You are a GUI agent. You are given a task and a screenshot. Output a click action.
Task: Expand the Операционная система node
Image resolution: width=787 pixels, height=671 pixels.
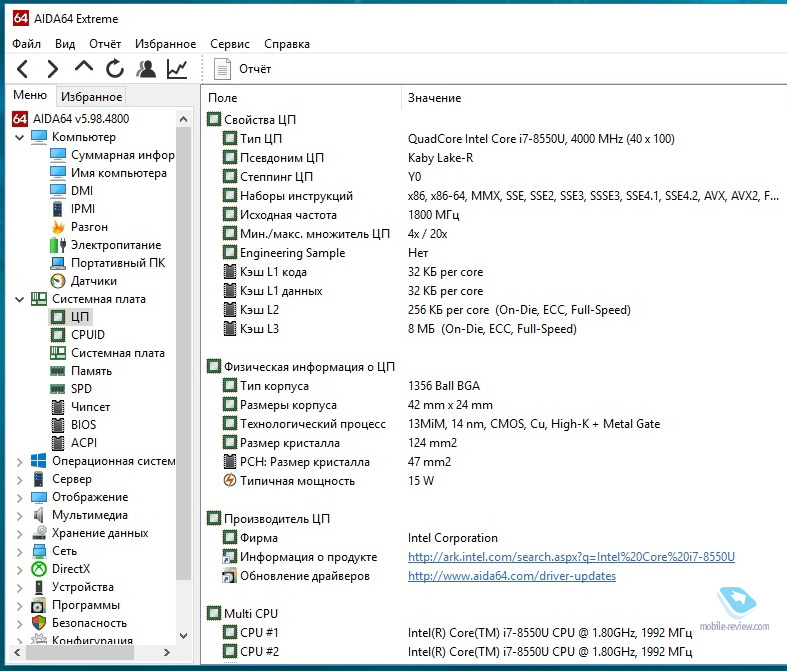(20, 461)
